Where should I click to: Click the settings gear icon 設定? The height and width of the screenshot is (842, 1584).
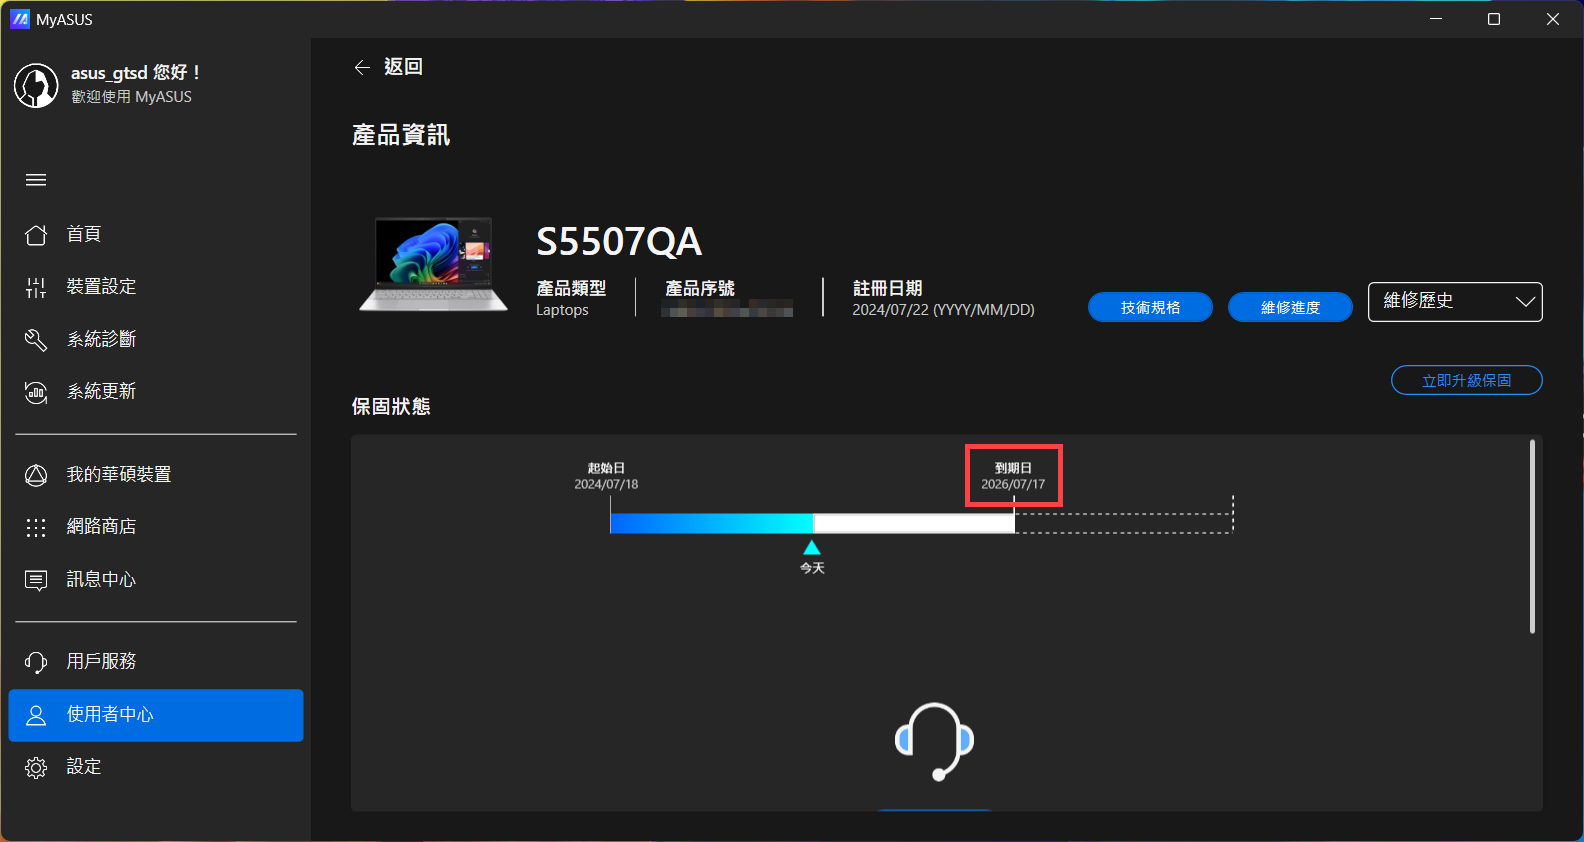tap(36, 767)
